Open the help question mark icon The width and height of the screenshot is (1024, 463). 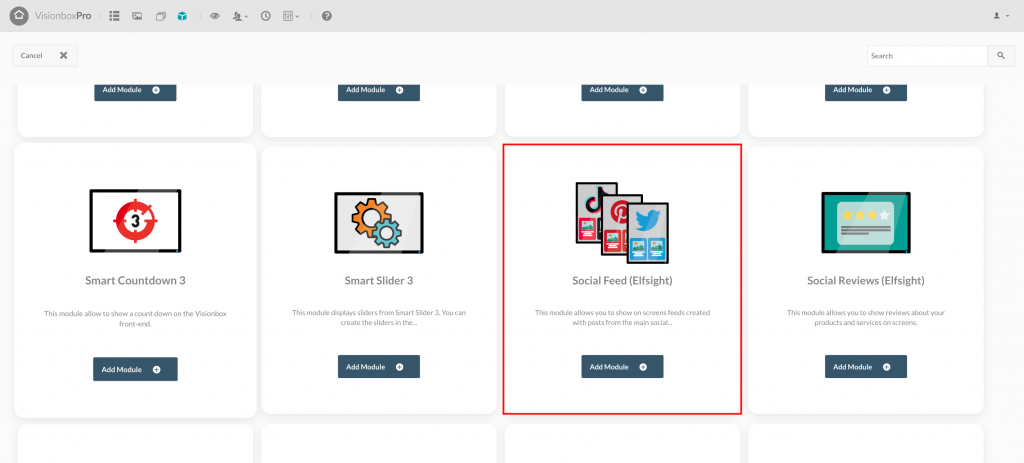327,16
